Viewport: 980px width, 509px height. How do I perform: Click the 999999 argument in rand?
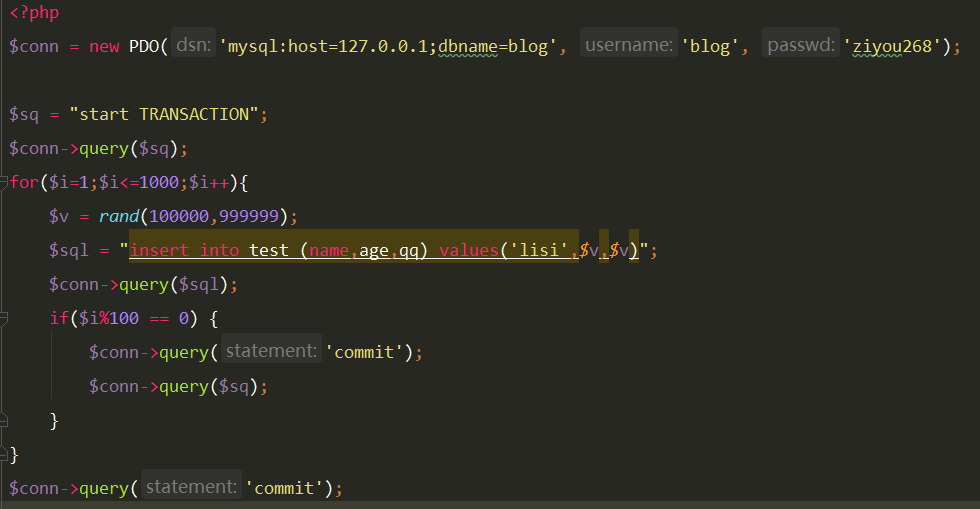249,216
